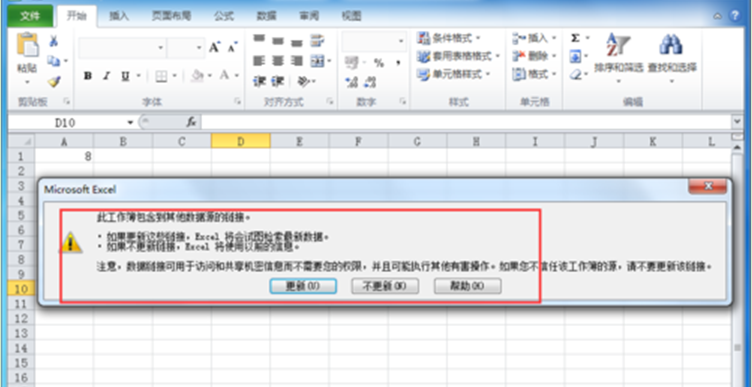Switch to the 插入 ribbon tab
The width and height of the screenshot is (752, 387).
coord(119,16)
